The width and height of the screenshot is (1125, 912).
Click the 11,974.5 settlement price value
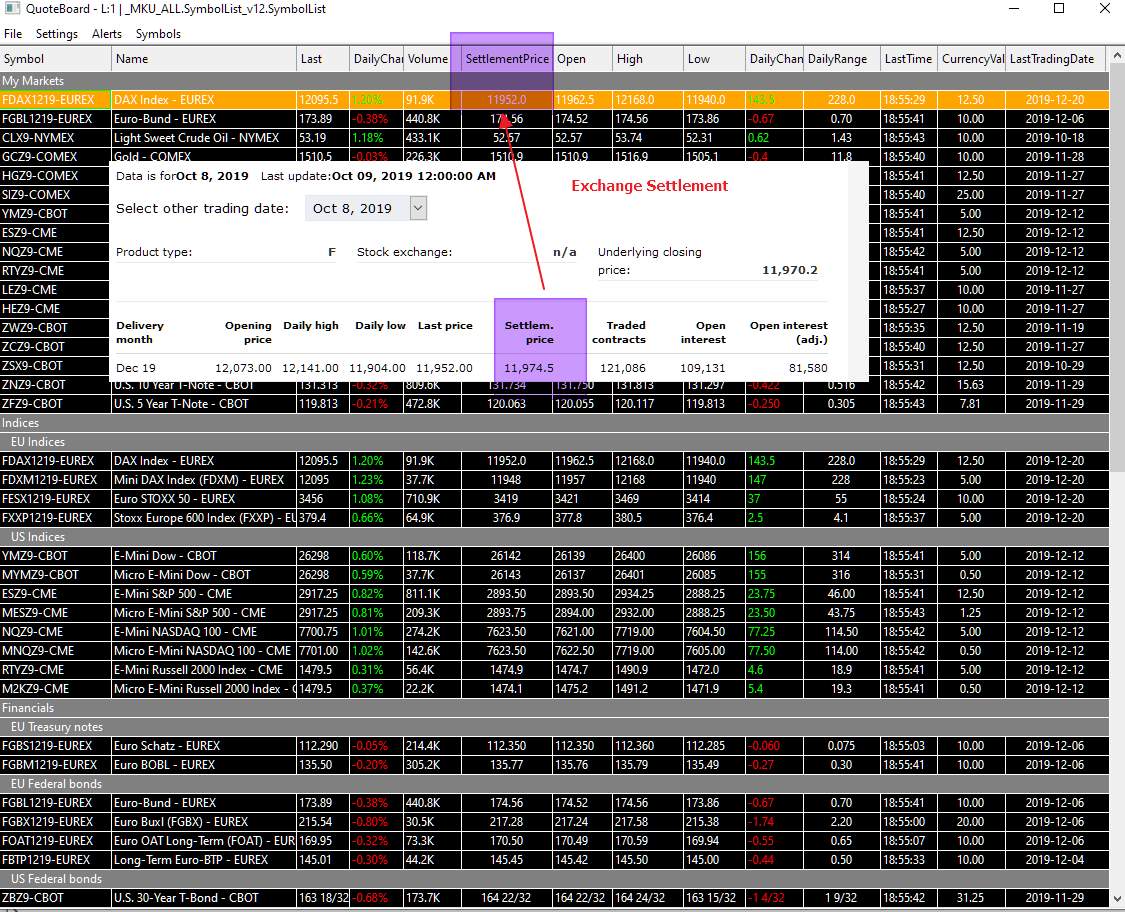click(x=529, y=368)
